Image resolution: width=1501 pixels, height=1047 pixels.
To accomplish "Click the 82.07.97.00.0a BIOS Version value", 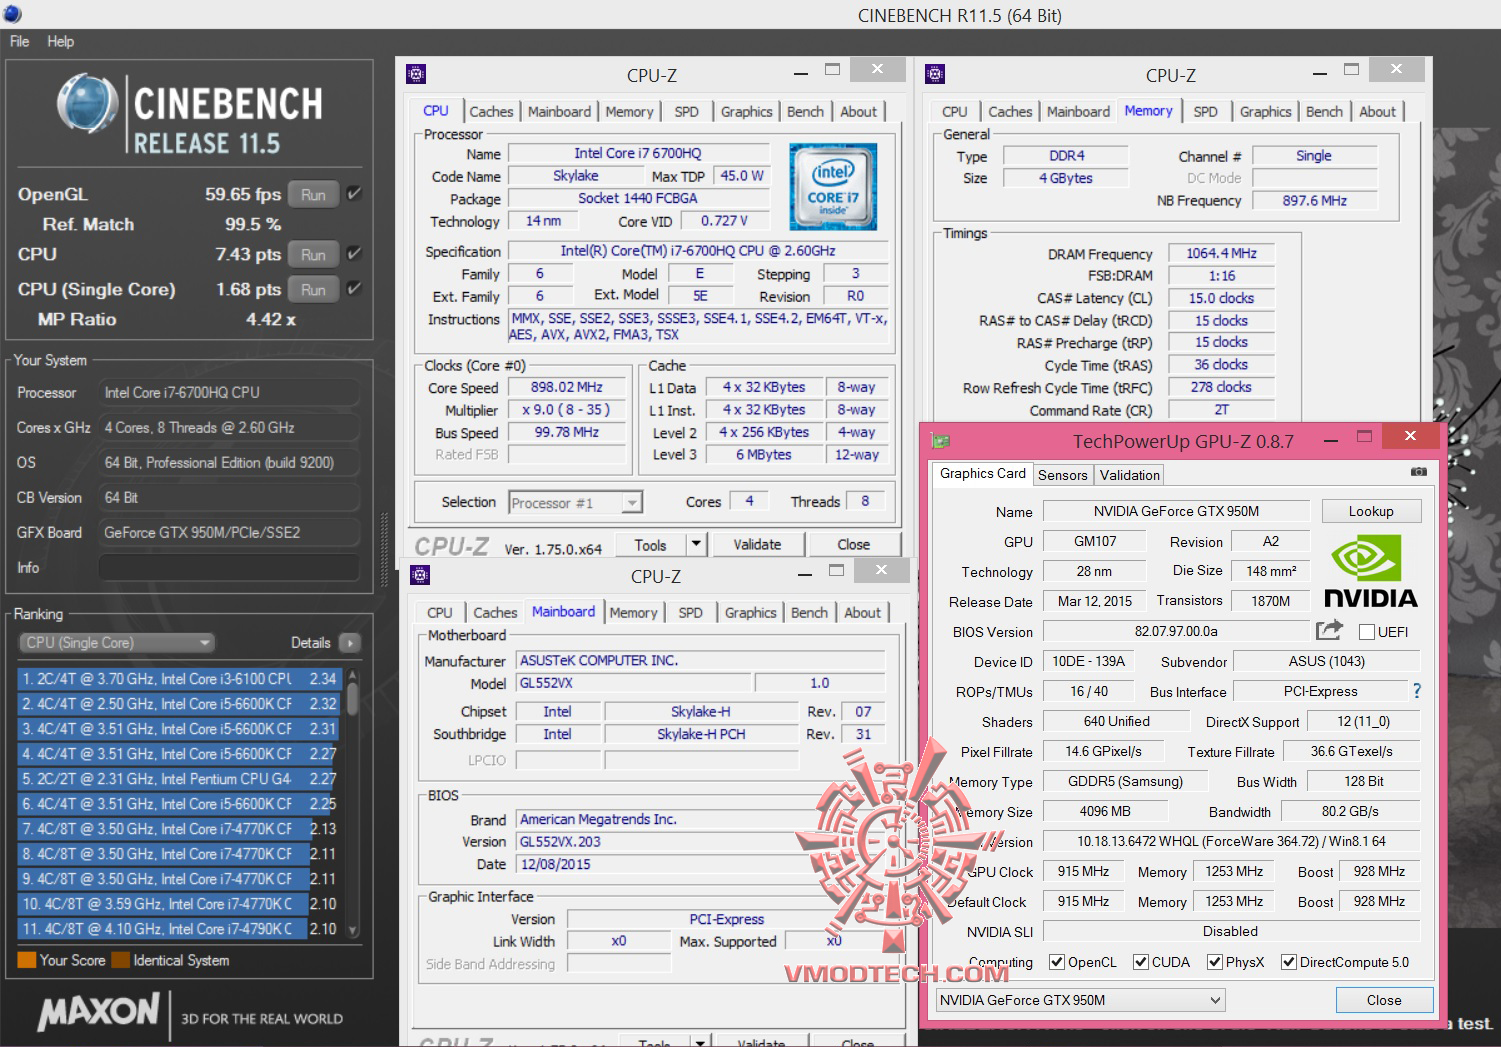I will pos(1176,632).
